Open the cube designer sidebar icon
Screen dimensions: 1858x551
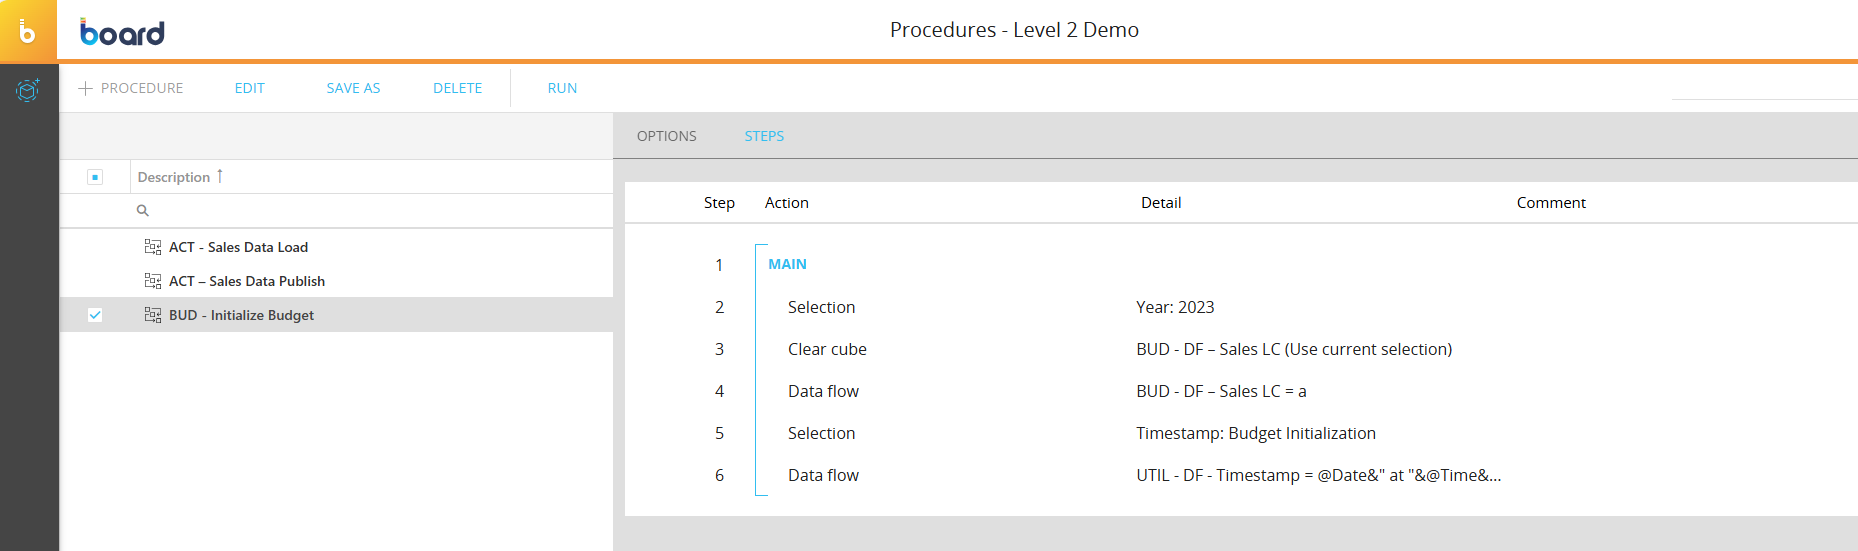click(x=28, y=90)
